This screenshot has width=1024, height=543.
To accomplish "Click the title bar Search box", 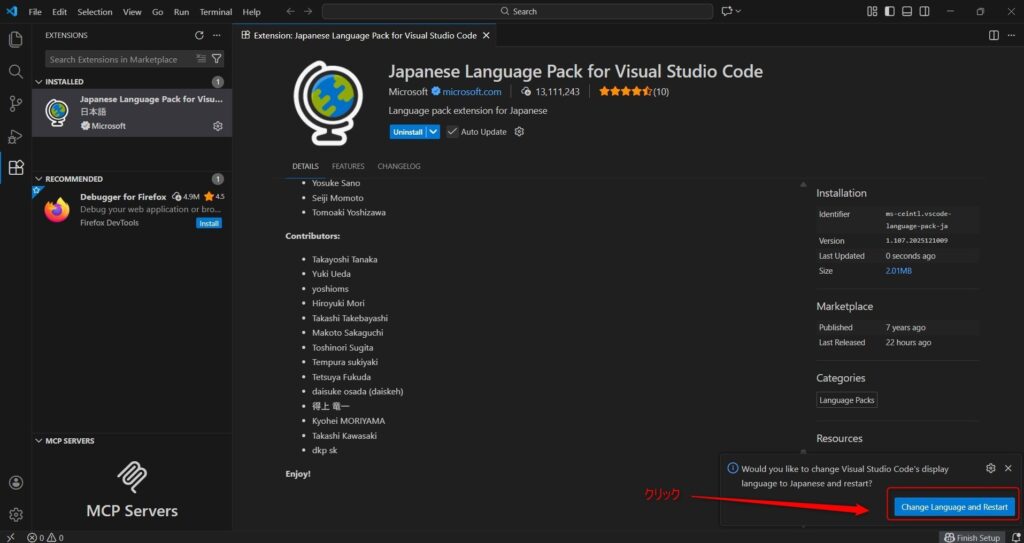I will [x=518, y=11].
